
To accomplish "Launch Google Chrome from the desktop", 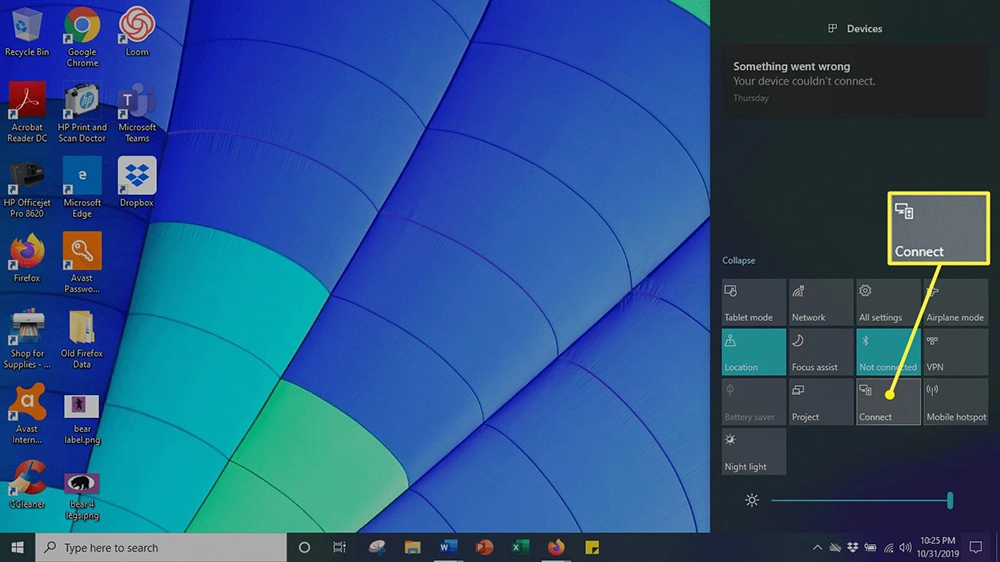I will point(82,37).
